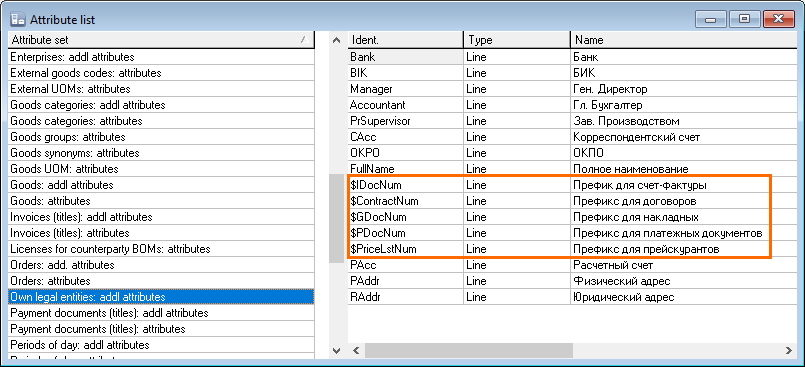
Task: Select the Manager attribute row
Action: click(572, 89)
